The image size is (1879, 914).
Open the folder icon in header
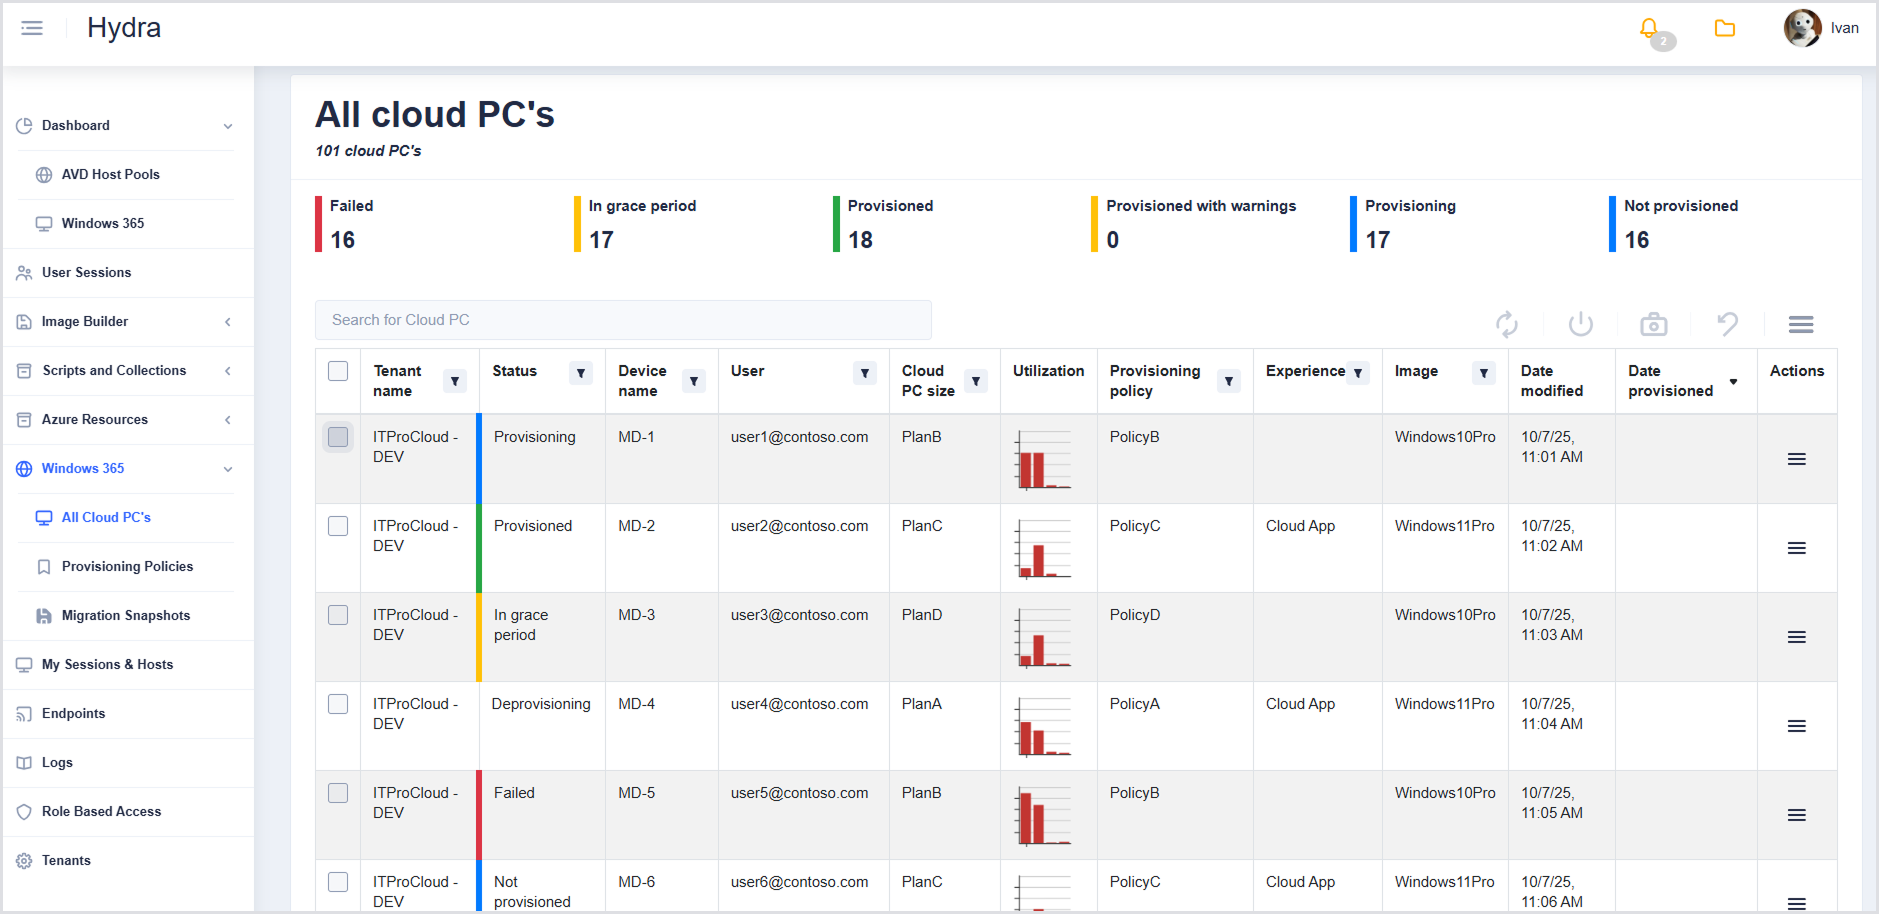[x=1725, y=29]
